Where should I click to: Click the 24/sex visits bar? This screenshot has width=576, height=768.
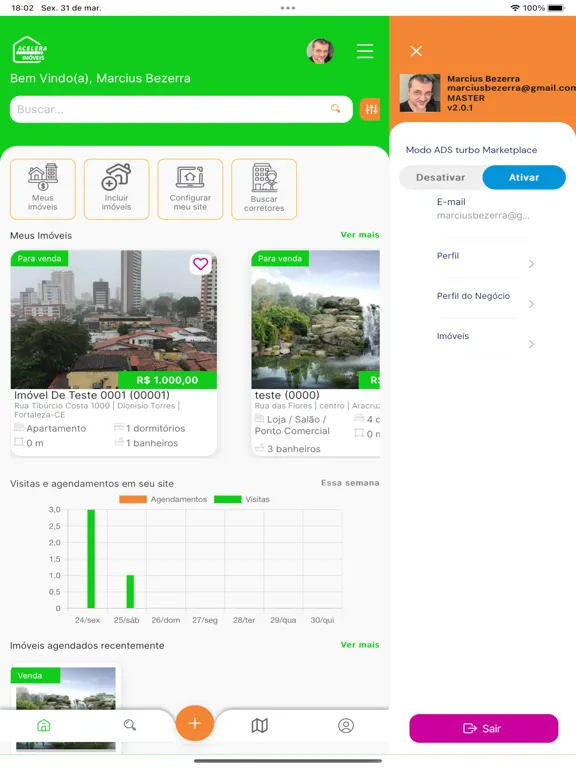[91, 559]
